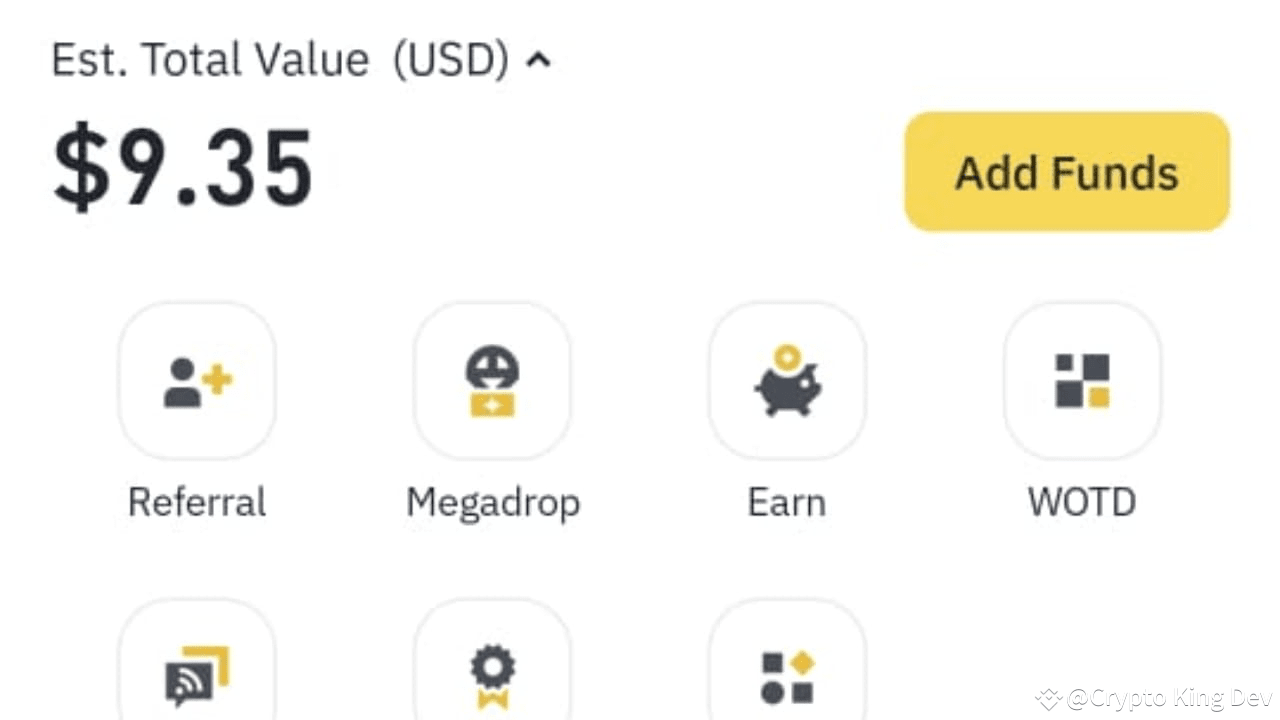This screenshot has height=720, width=1280.
Task: Select the Megadrop text label
Action: tap(493, 503)
